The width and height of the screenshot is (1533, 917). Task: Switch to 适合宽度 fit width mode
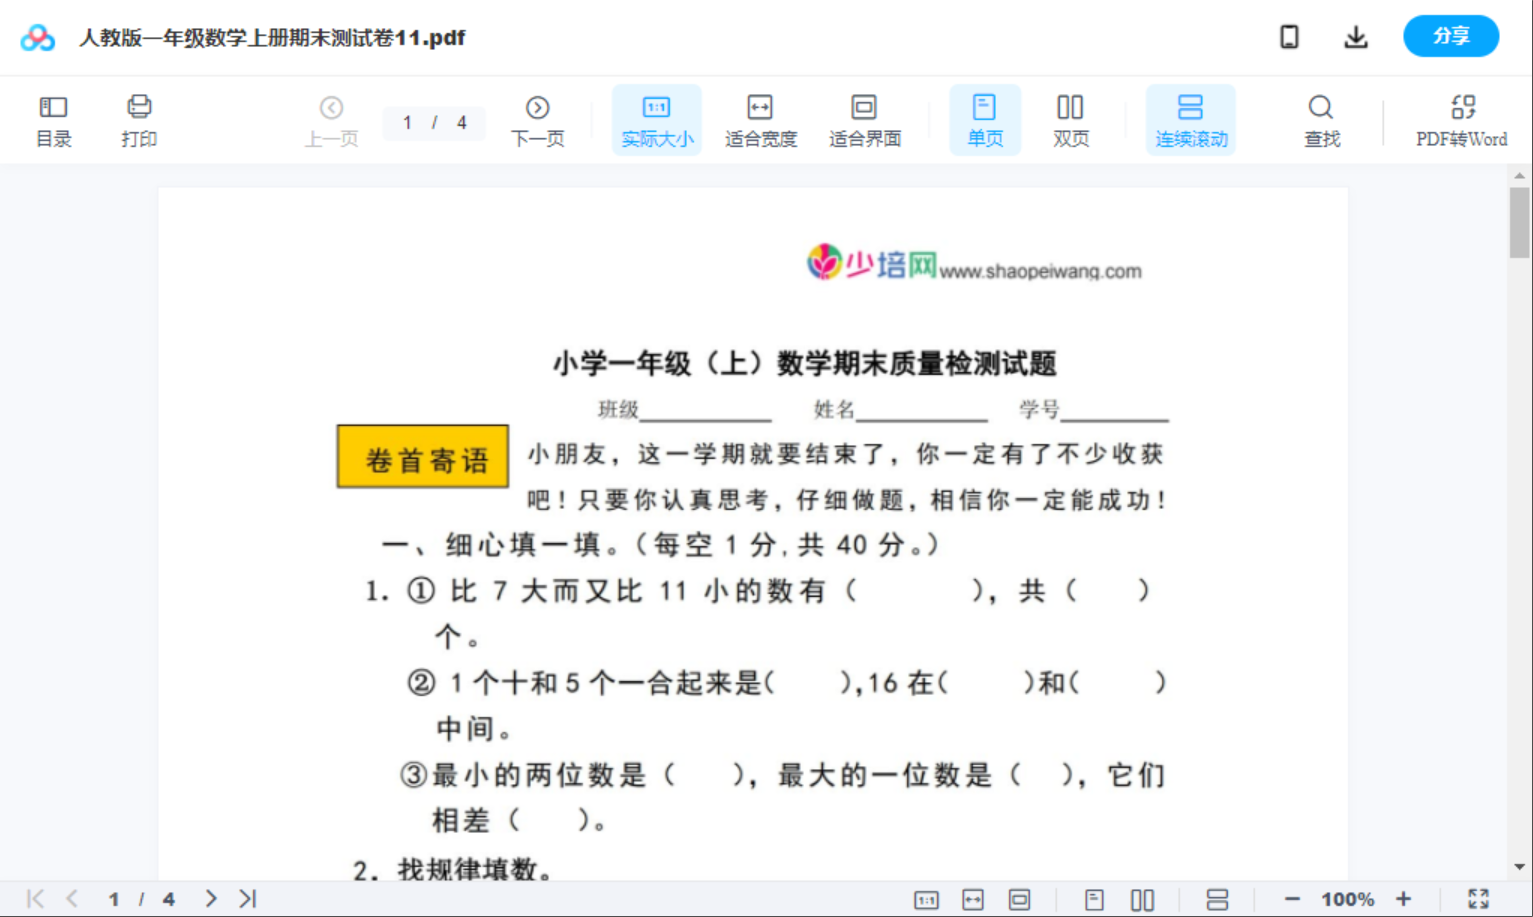coord(760,119)
